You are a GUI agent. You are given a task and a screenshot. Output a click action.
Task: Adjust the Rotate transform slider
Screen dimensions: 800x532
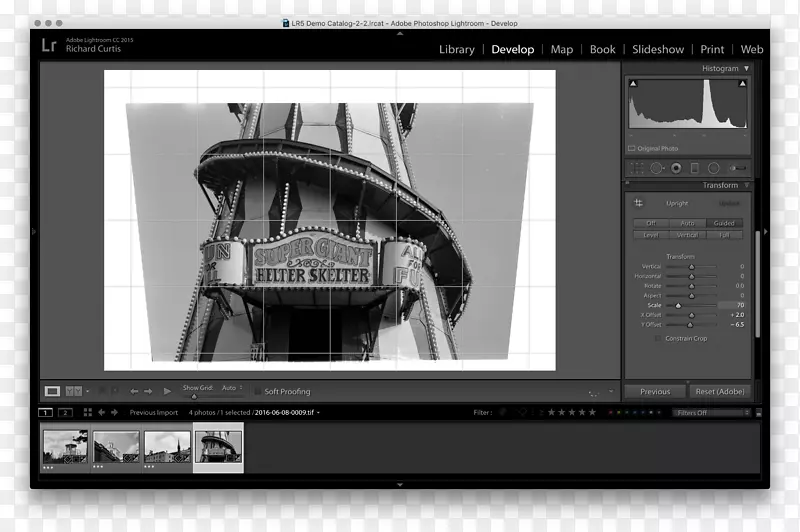coord(691,286)
